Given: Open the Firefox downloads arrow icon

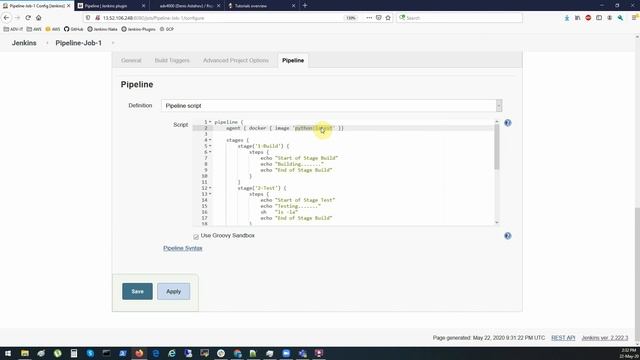Looking at the screenshot, I should point(567,18).
